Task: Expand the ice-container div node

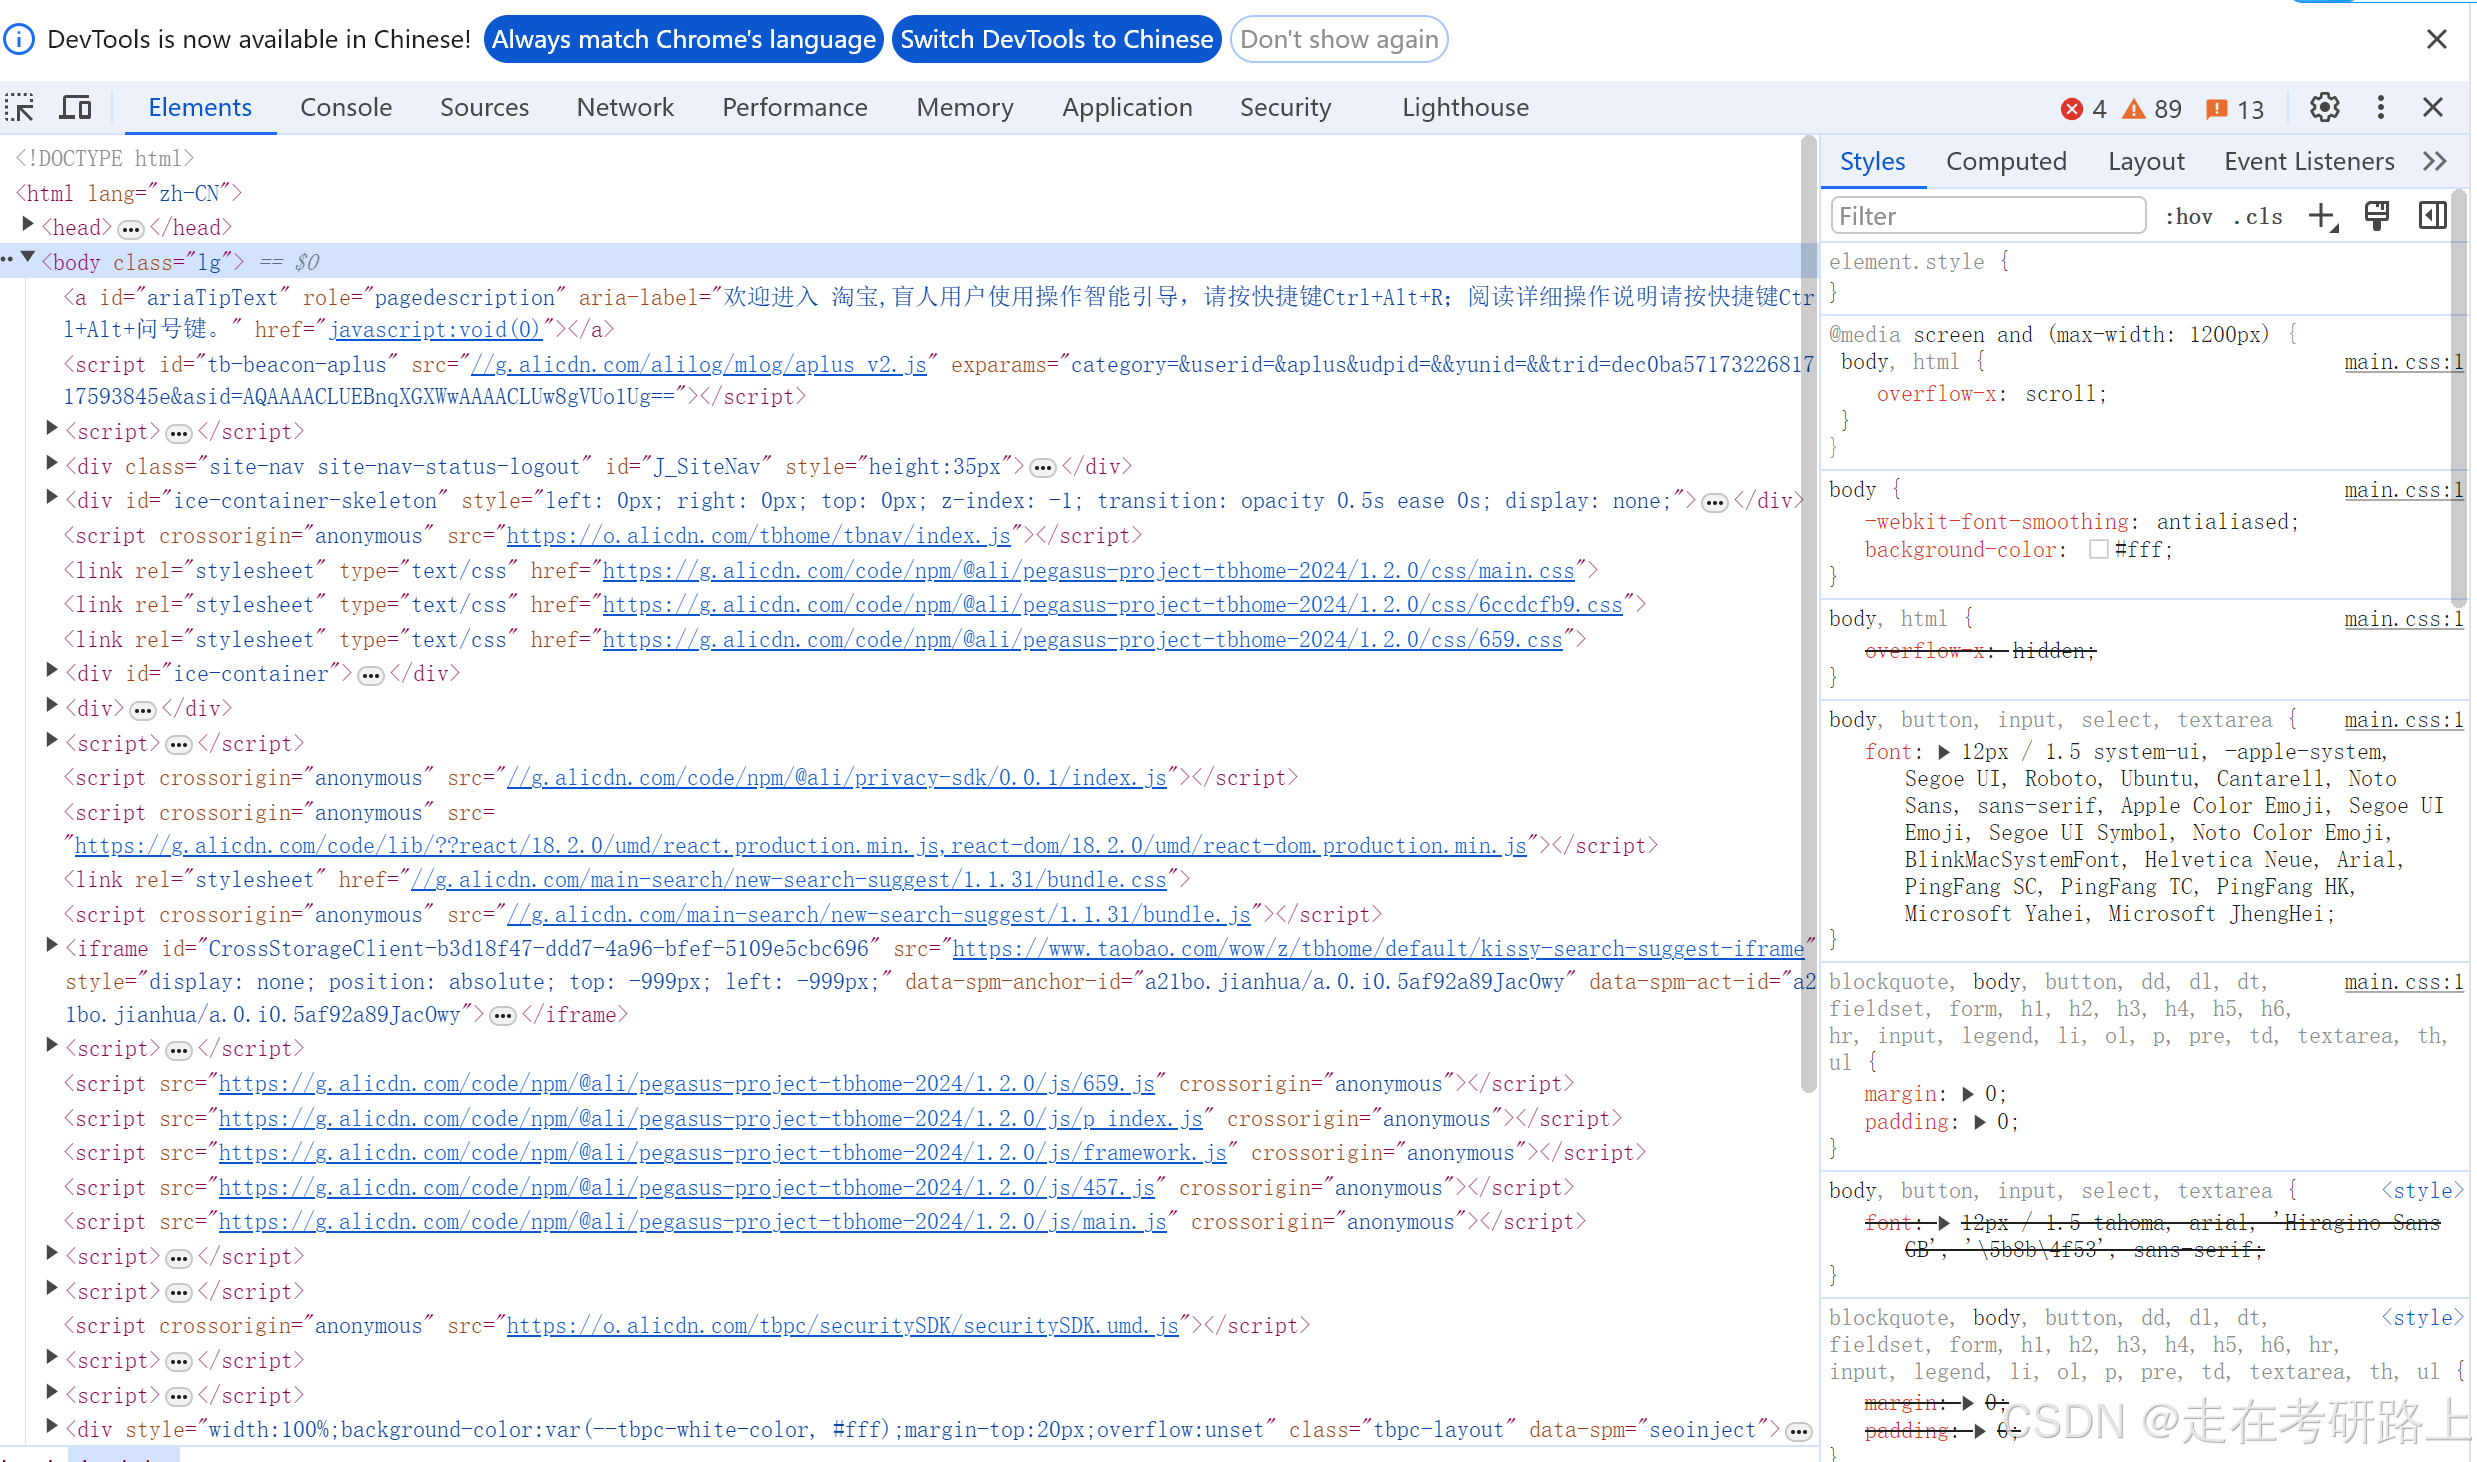Action: (52, 671)
